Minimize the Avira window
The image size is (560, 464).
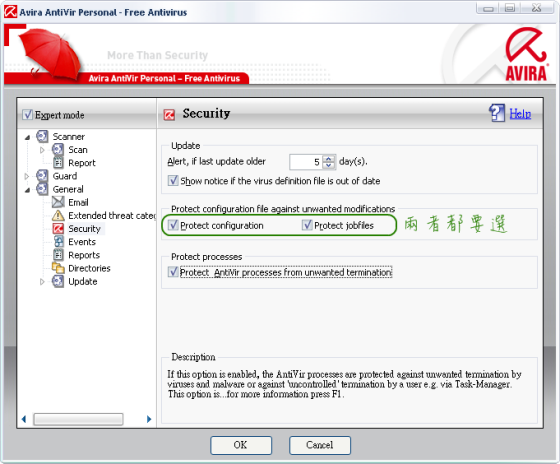click(488, 8)
